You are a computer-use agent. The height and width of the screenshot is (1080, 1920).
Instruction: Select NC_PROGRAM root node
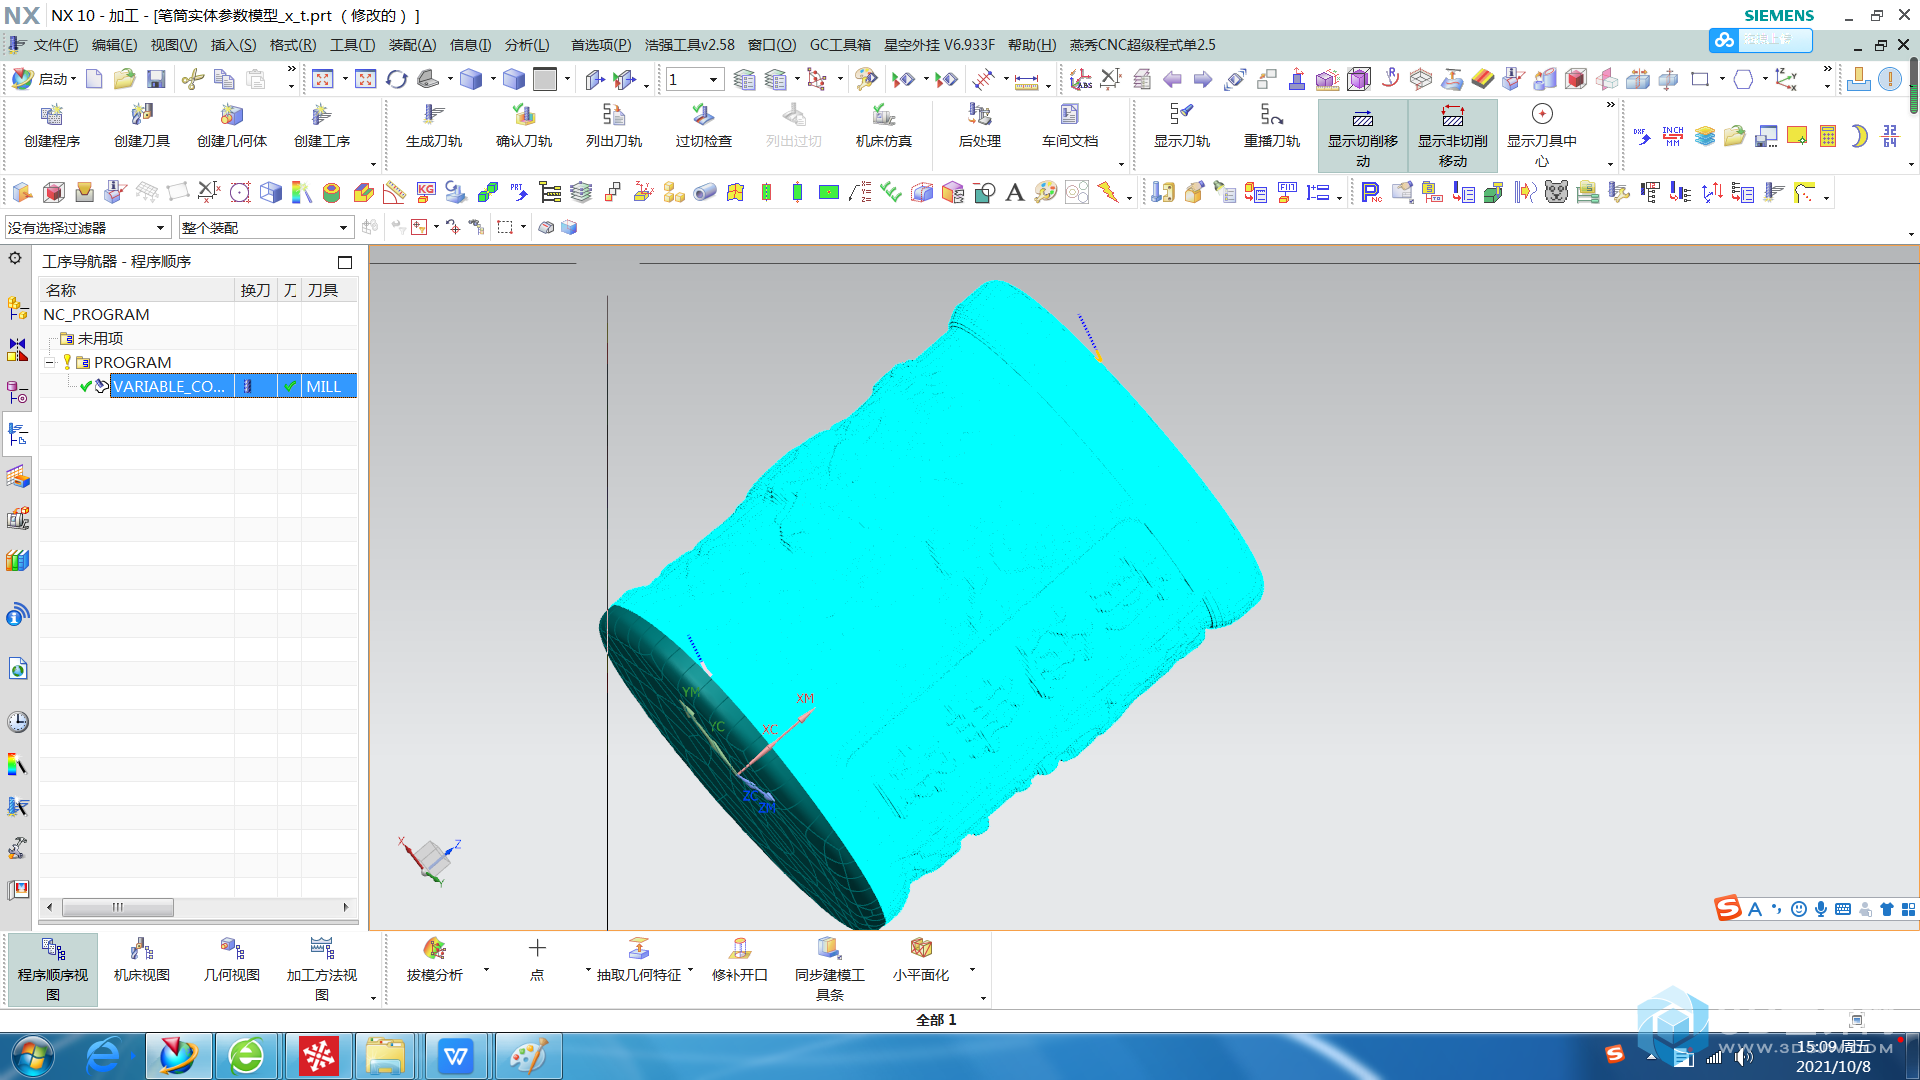[x=96, y=314]
